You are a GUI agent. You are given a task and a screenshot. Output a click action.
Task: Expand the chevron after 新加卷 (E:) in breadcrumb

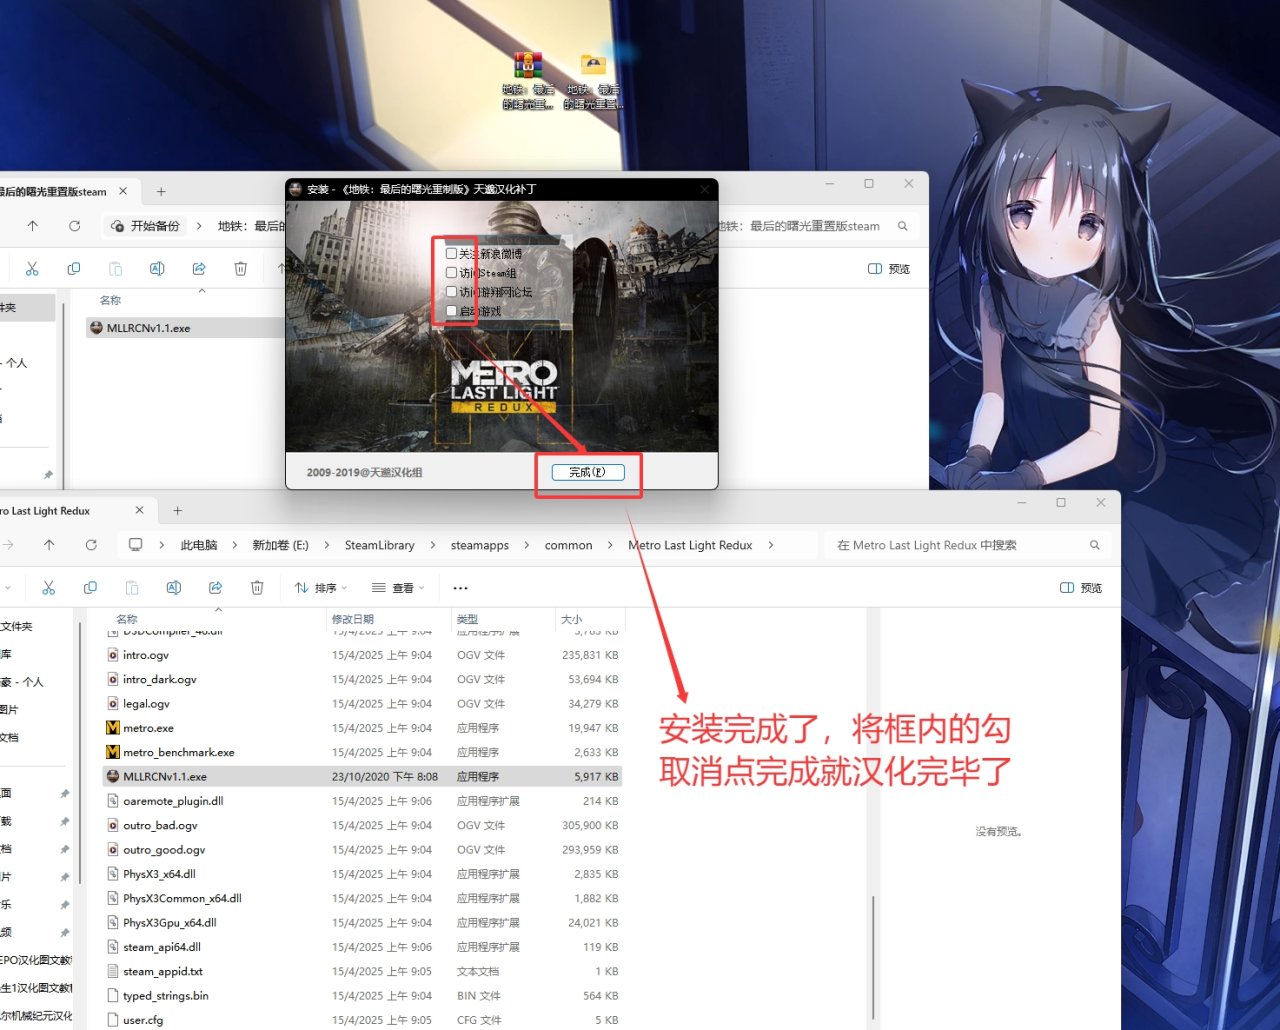[x=327, y=545]
